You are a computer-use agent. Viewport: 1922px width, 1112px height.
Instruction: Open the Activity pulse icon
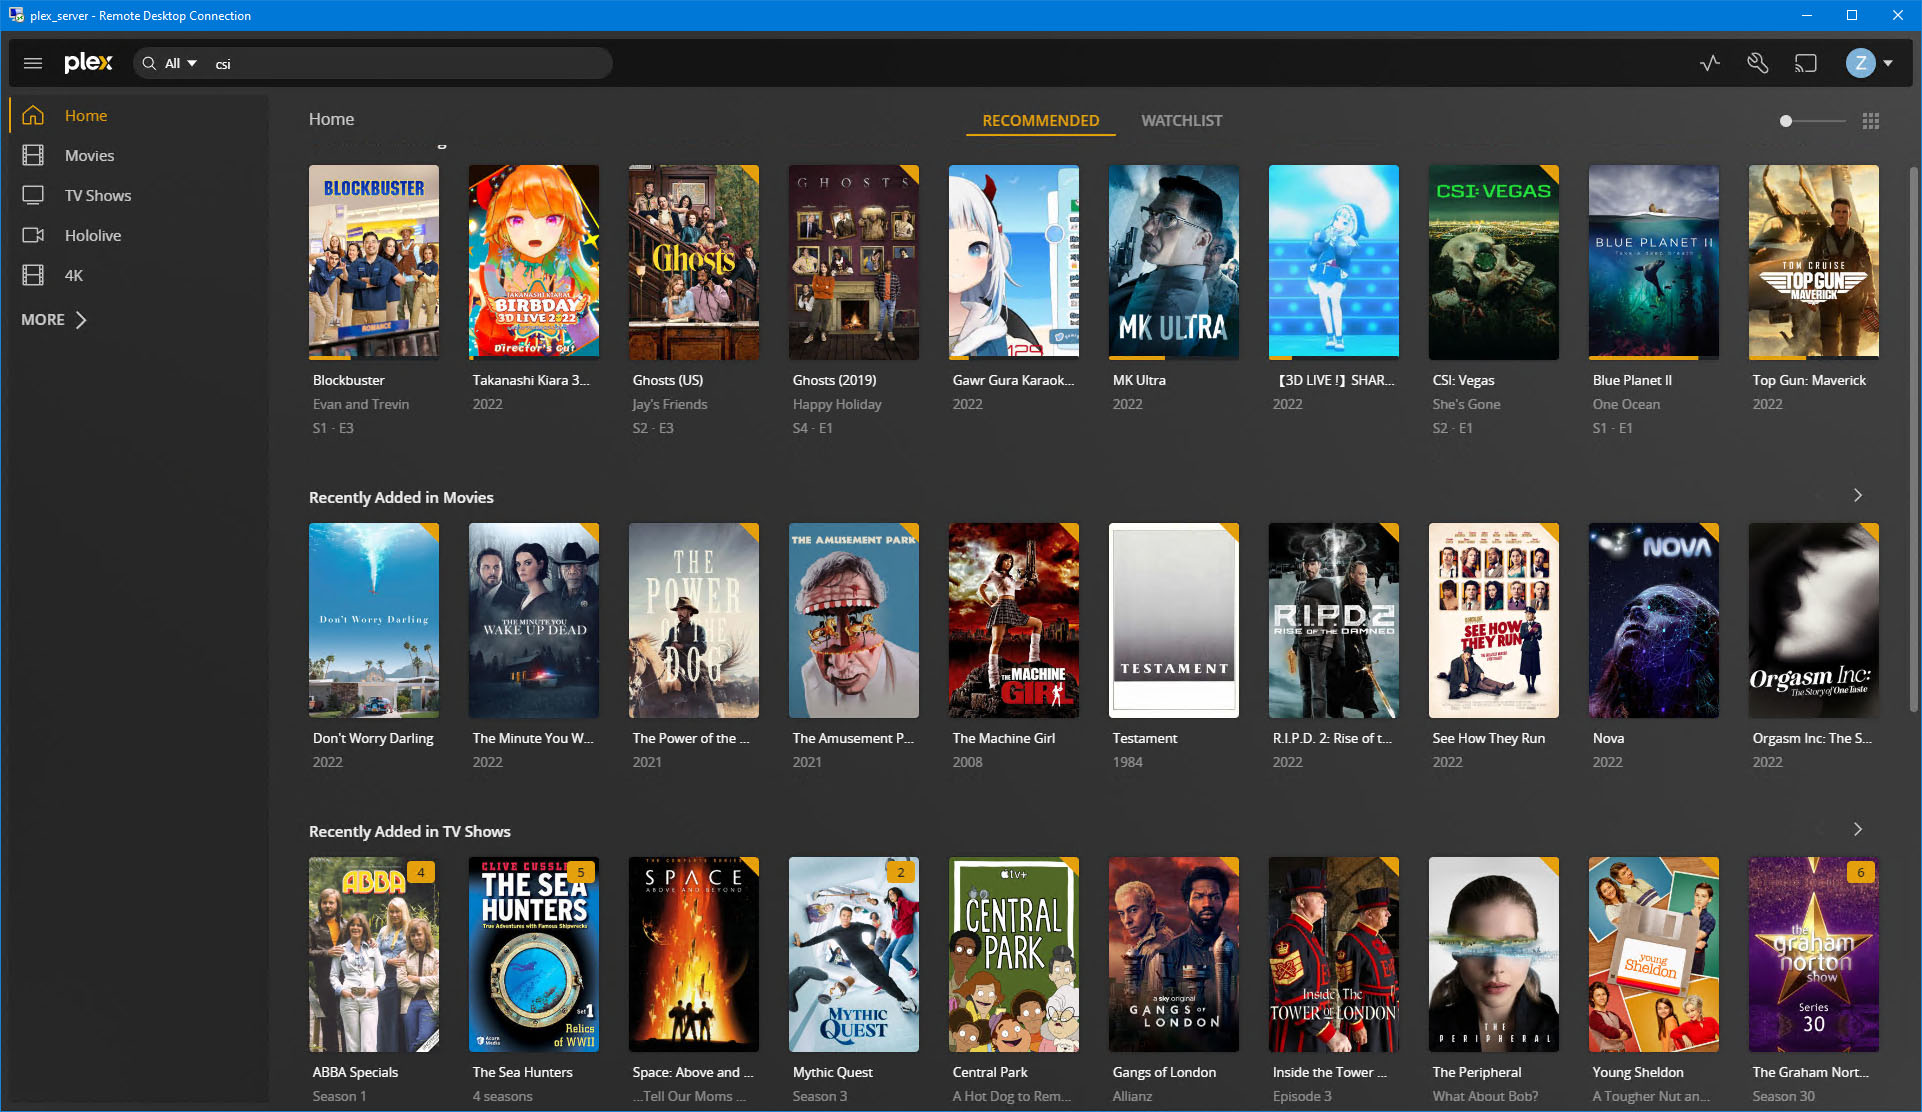1710,63
